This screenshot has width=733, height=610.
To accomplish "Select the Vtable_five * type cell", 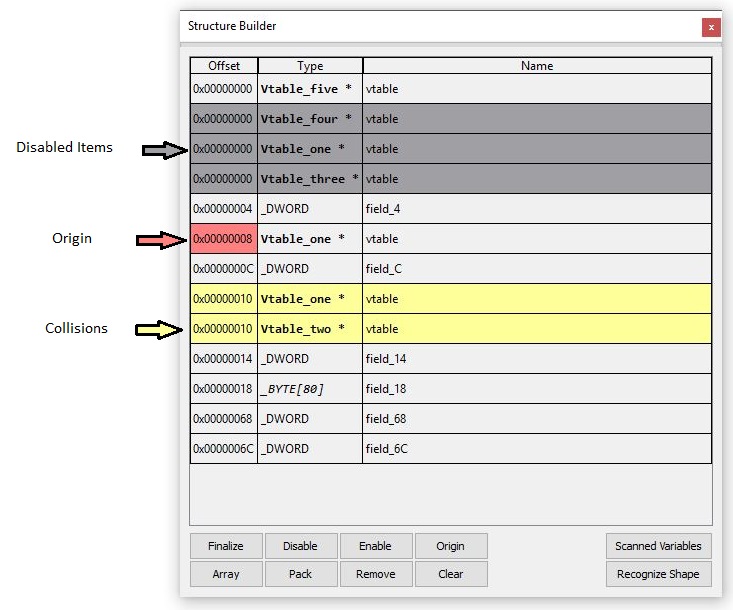I will [x=310, y=89].
